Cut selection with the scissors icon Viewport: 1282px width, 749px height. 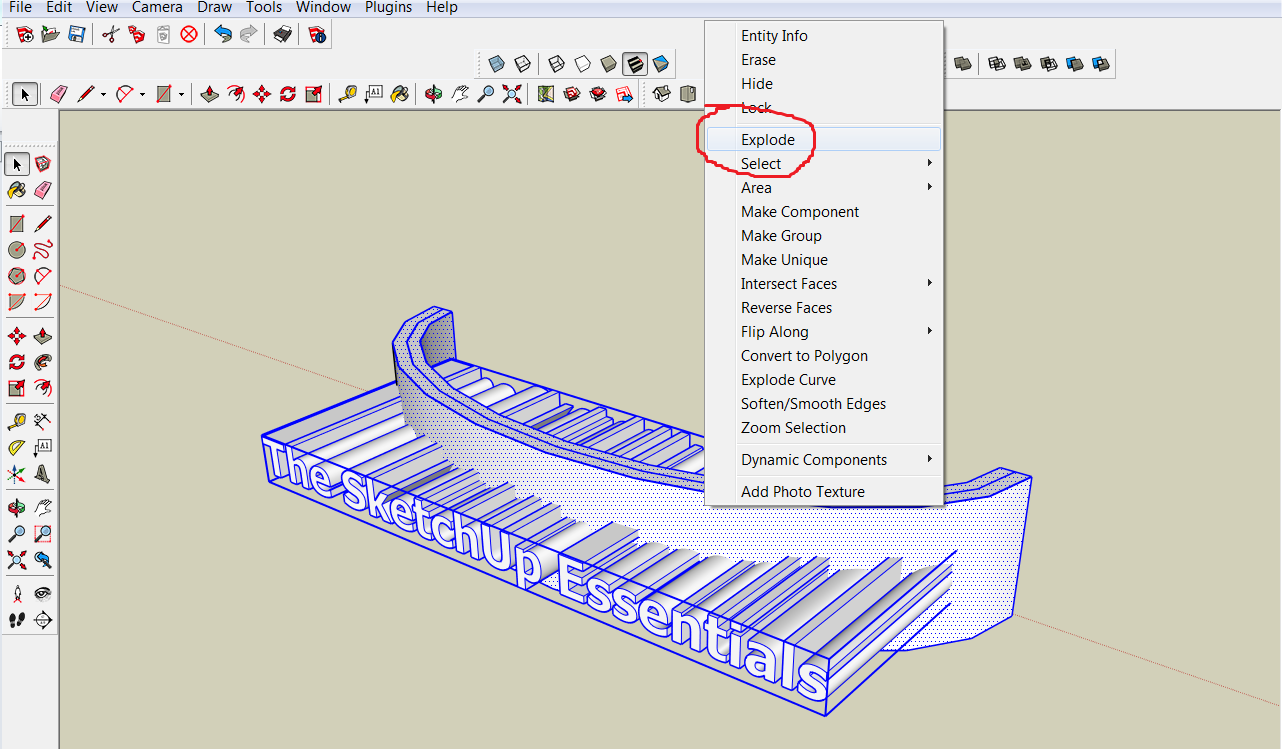[x=111, y=34]
